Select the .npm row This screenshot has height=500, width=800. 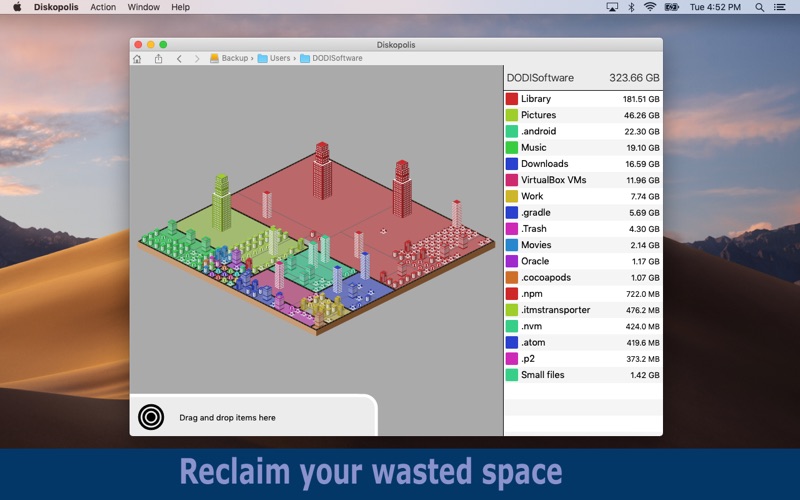(x=583, y=294)
